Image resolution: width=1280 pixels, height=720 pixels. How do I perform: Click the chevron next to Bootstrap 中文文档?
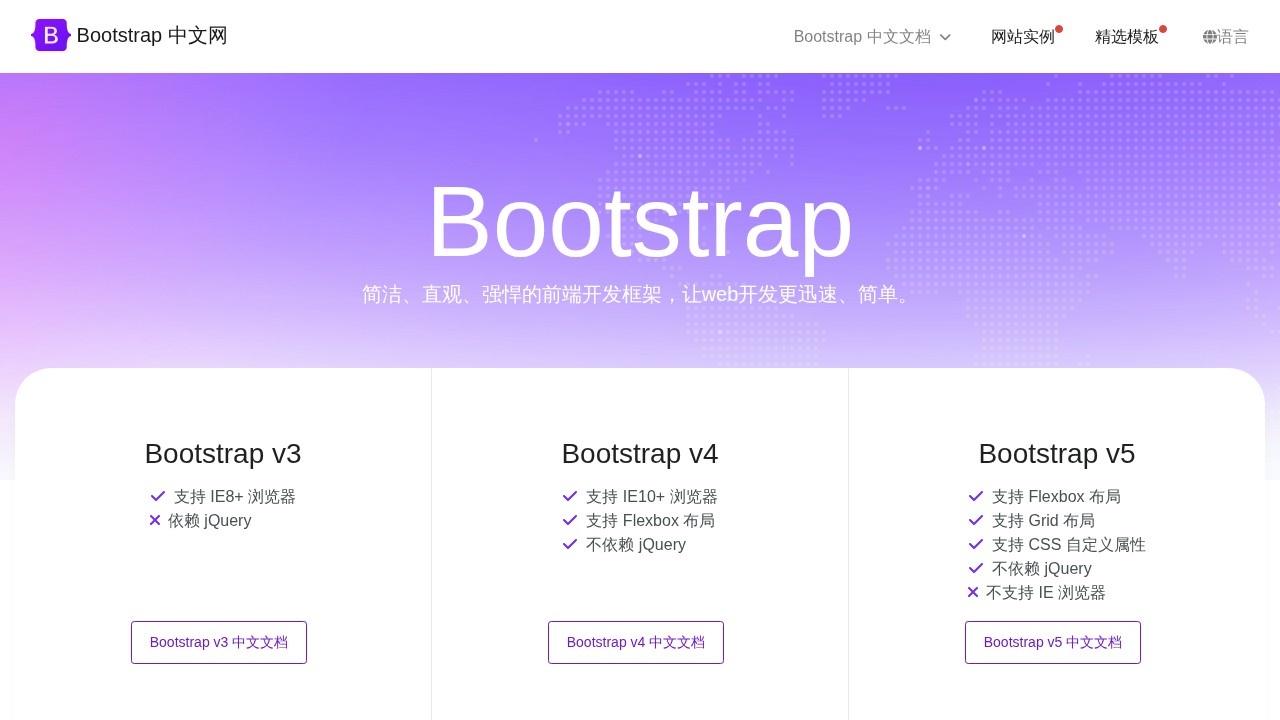945,37
